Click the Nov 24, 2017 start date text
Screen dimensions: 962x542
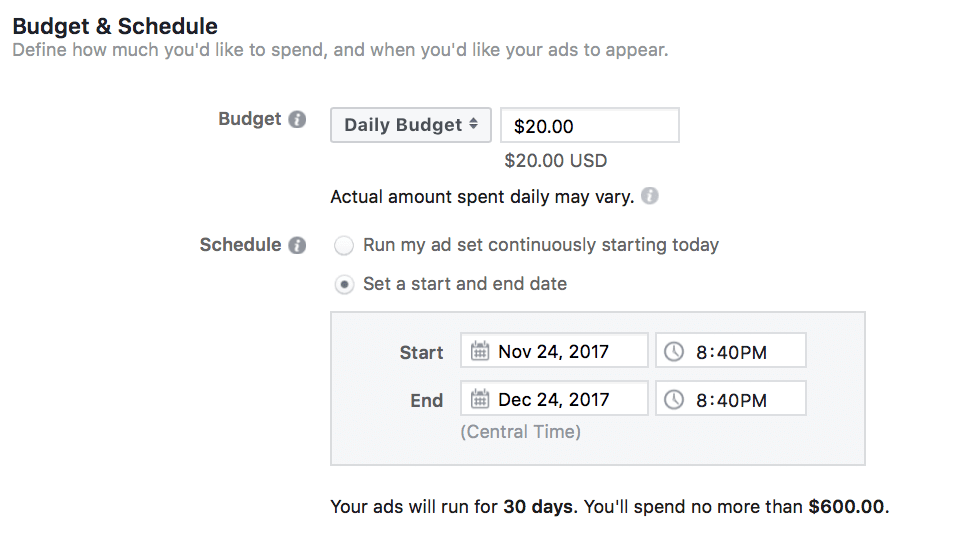click(553, 351)
